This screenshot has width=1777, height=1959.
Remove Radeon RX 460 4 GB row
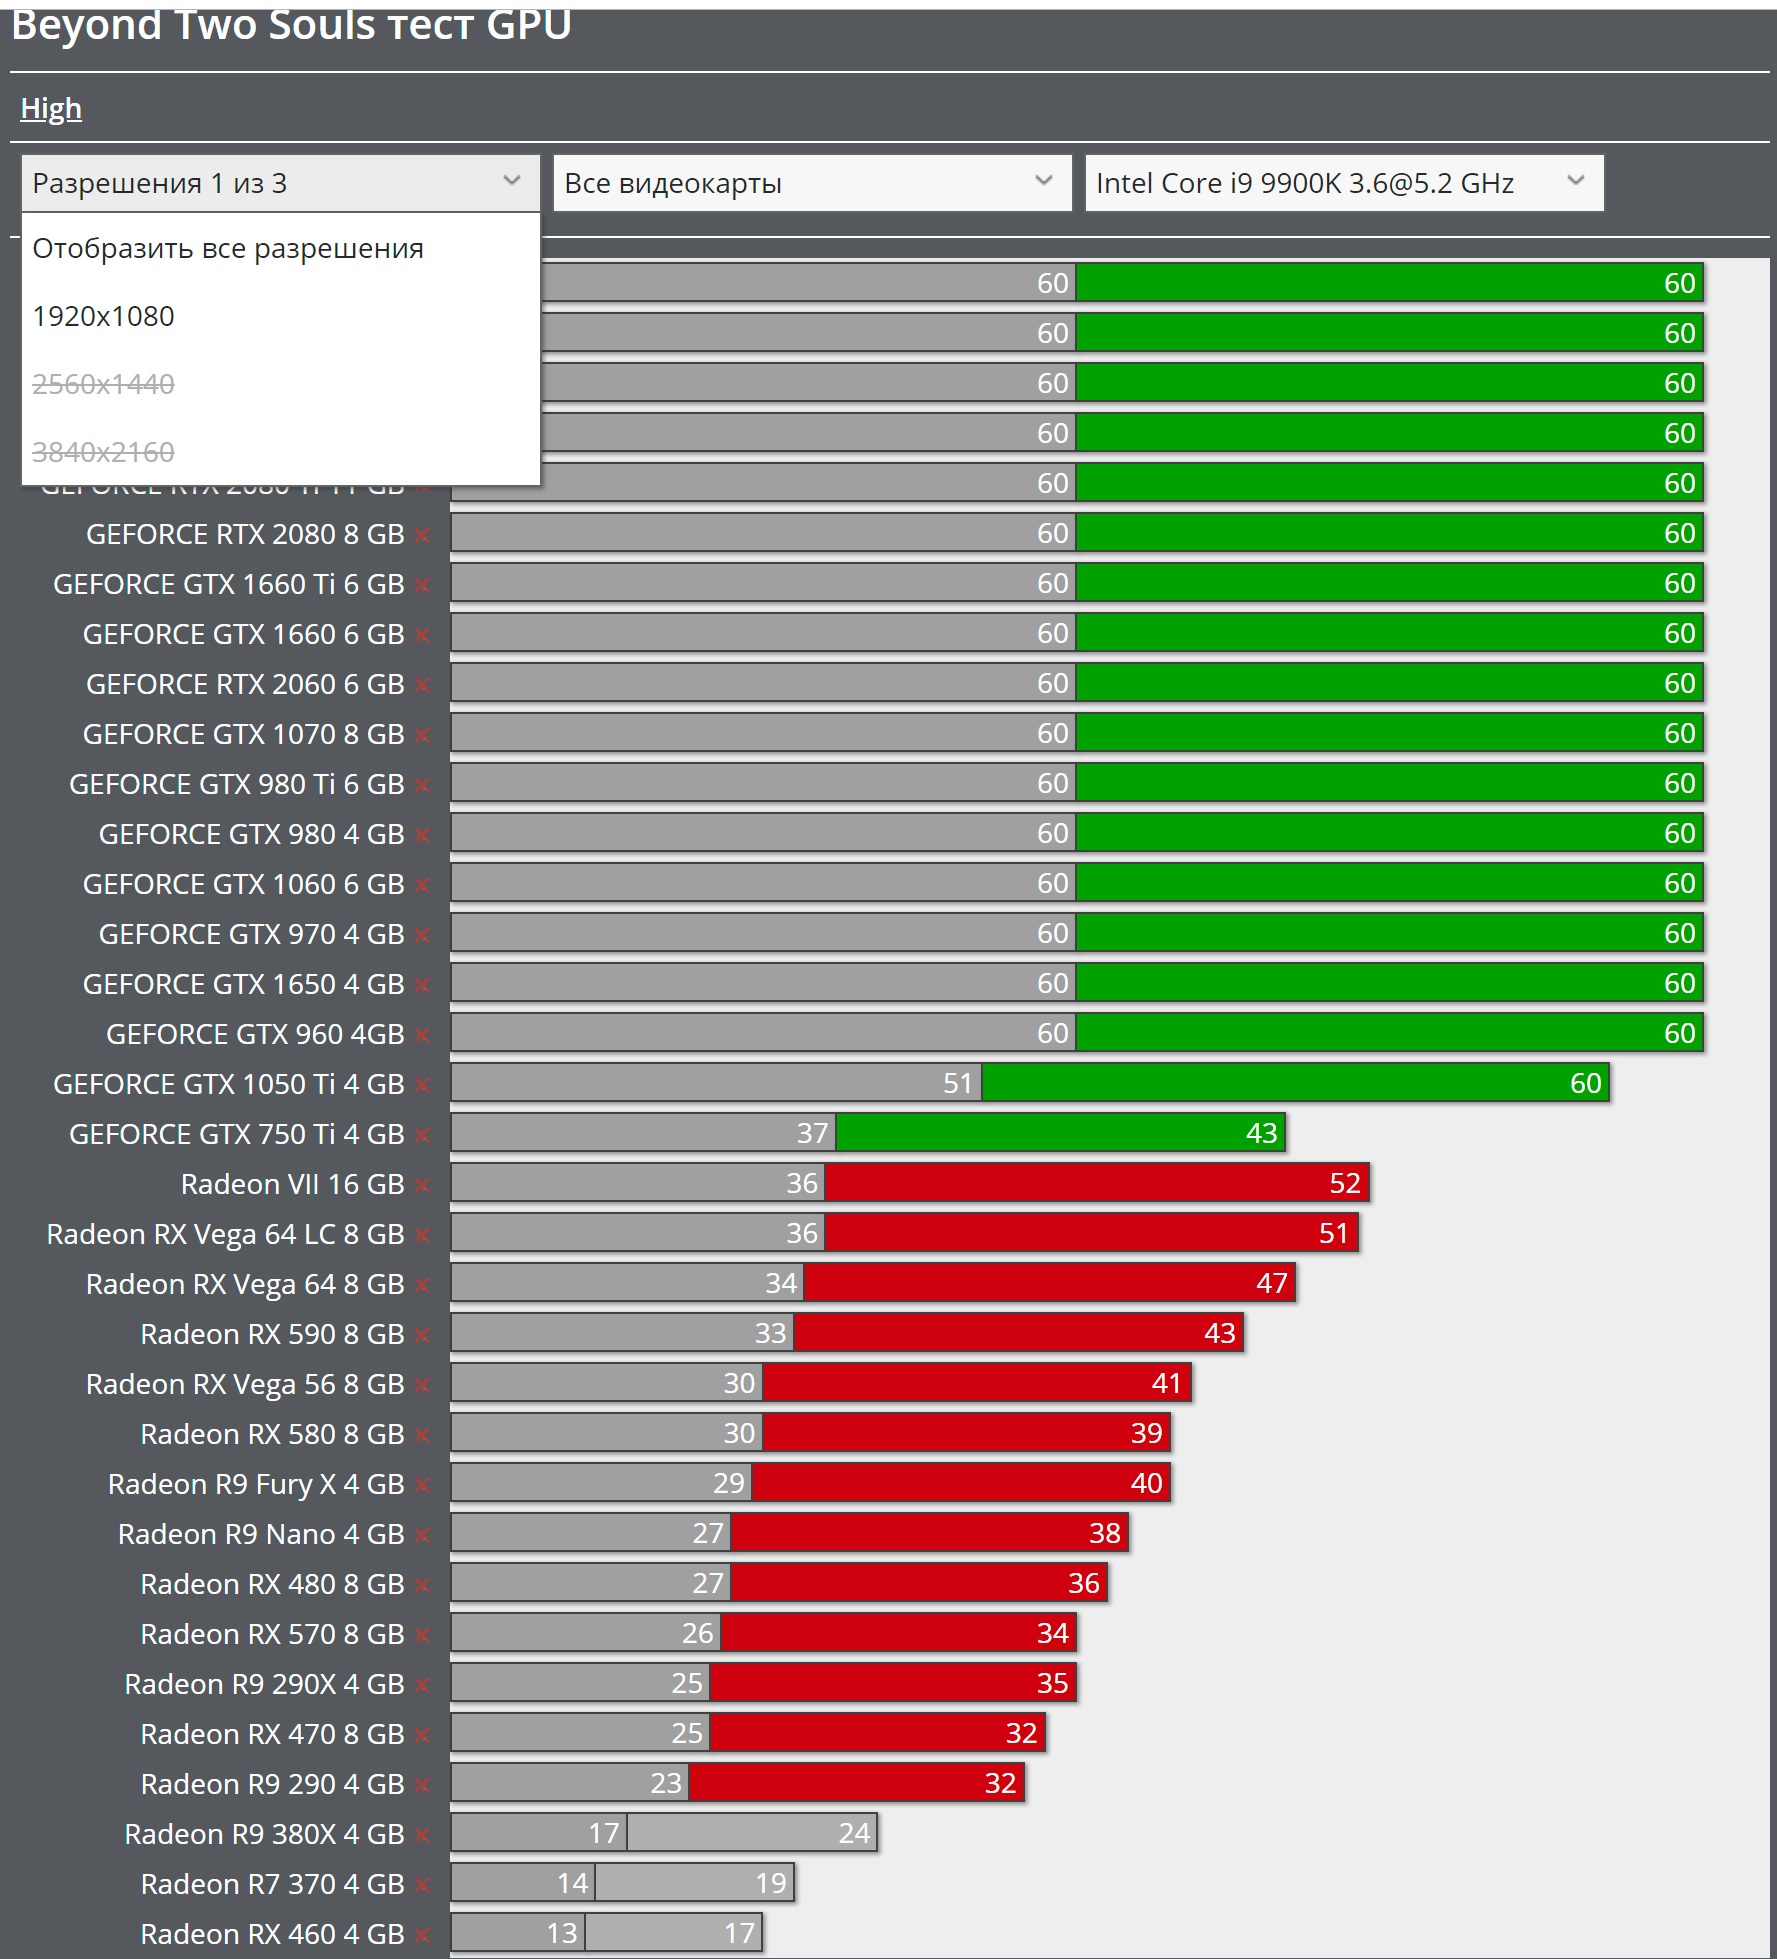(422, 1935)
